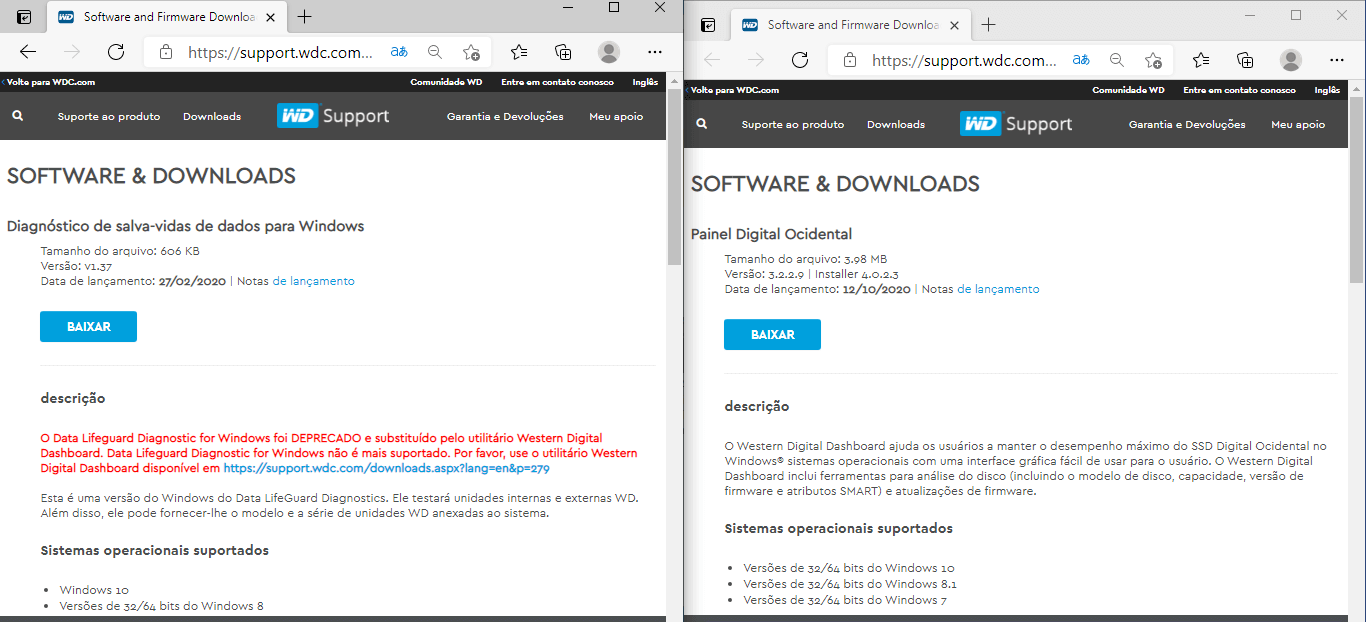The image size is (1366, 622).
Task: Add right window page to favorites star
Action: point(1153,60)
